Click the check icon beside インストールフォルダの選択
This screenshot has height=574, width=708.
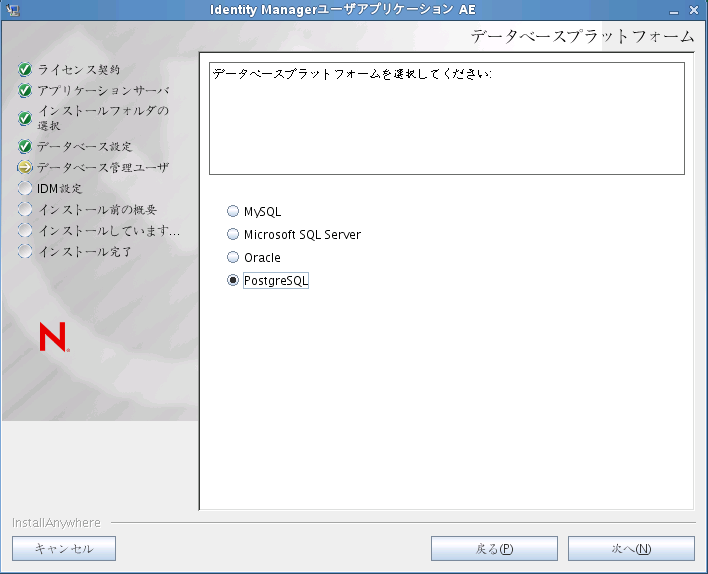click(x=25, y=118)
